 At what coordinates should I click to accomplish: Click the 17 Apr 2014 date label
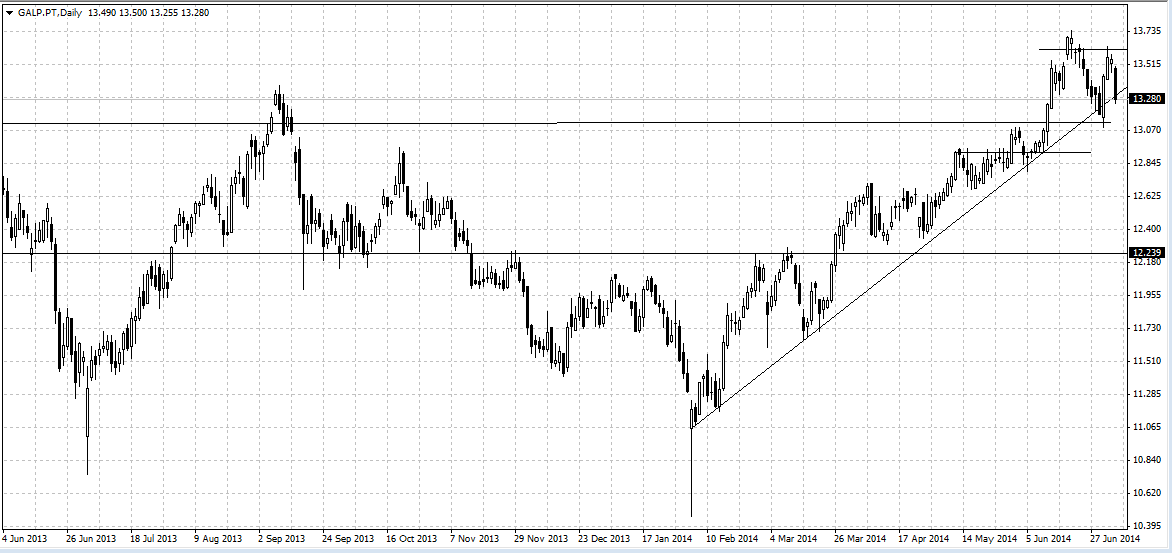tap(924, 538)
